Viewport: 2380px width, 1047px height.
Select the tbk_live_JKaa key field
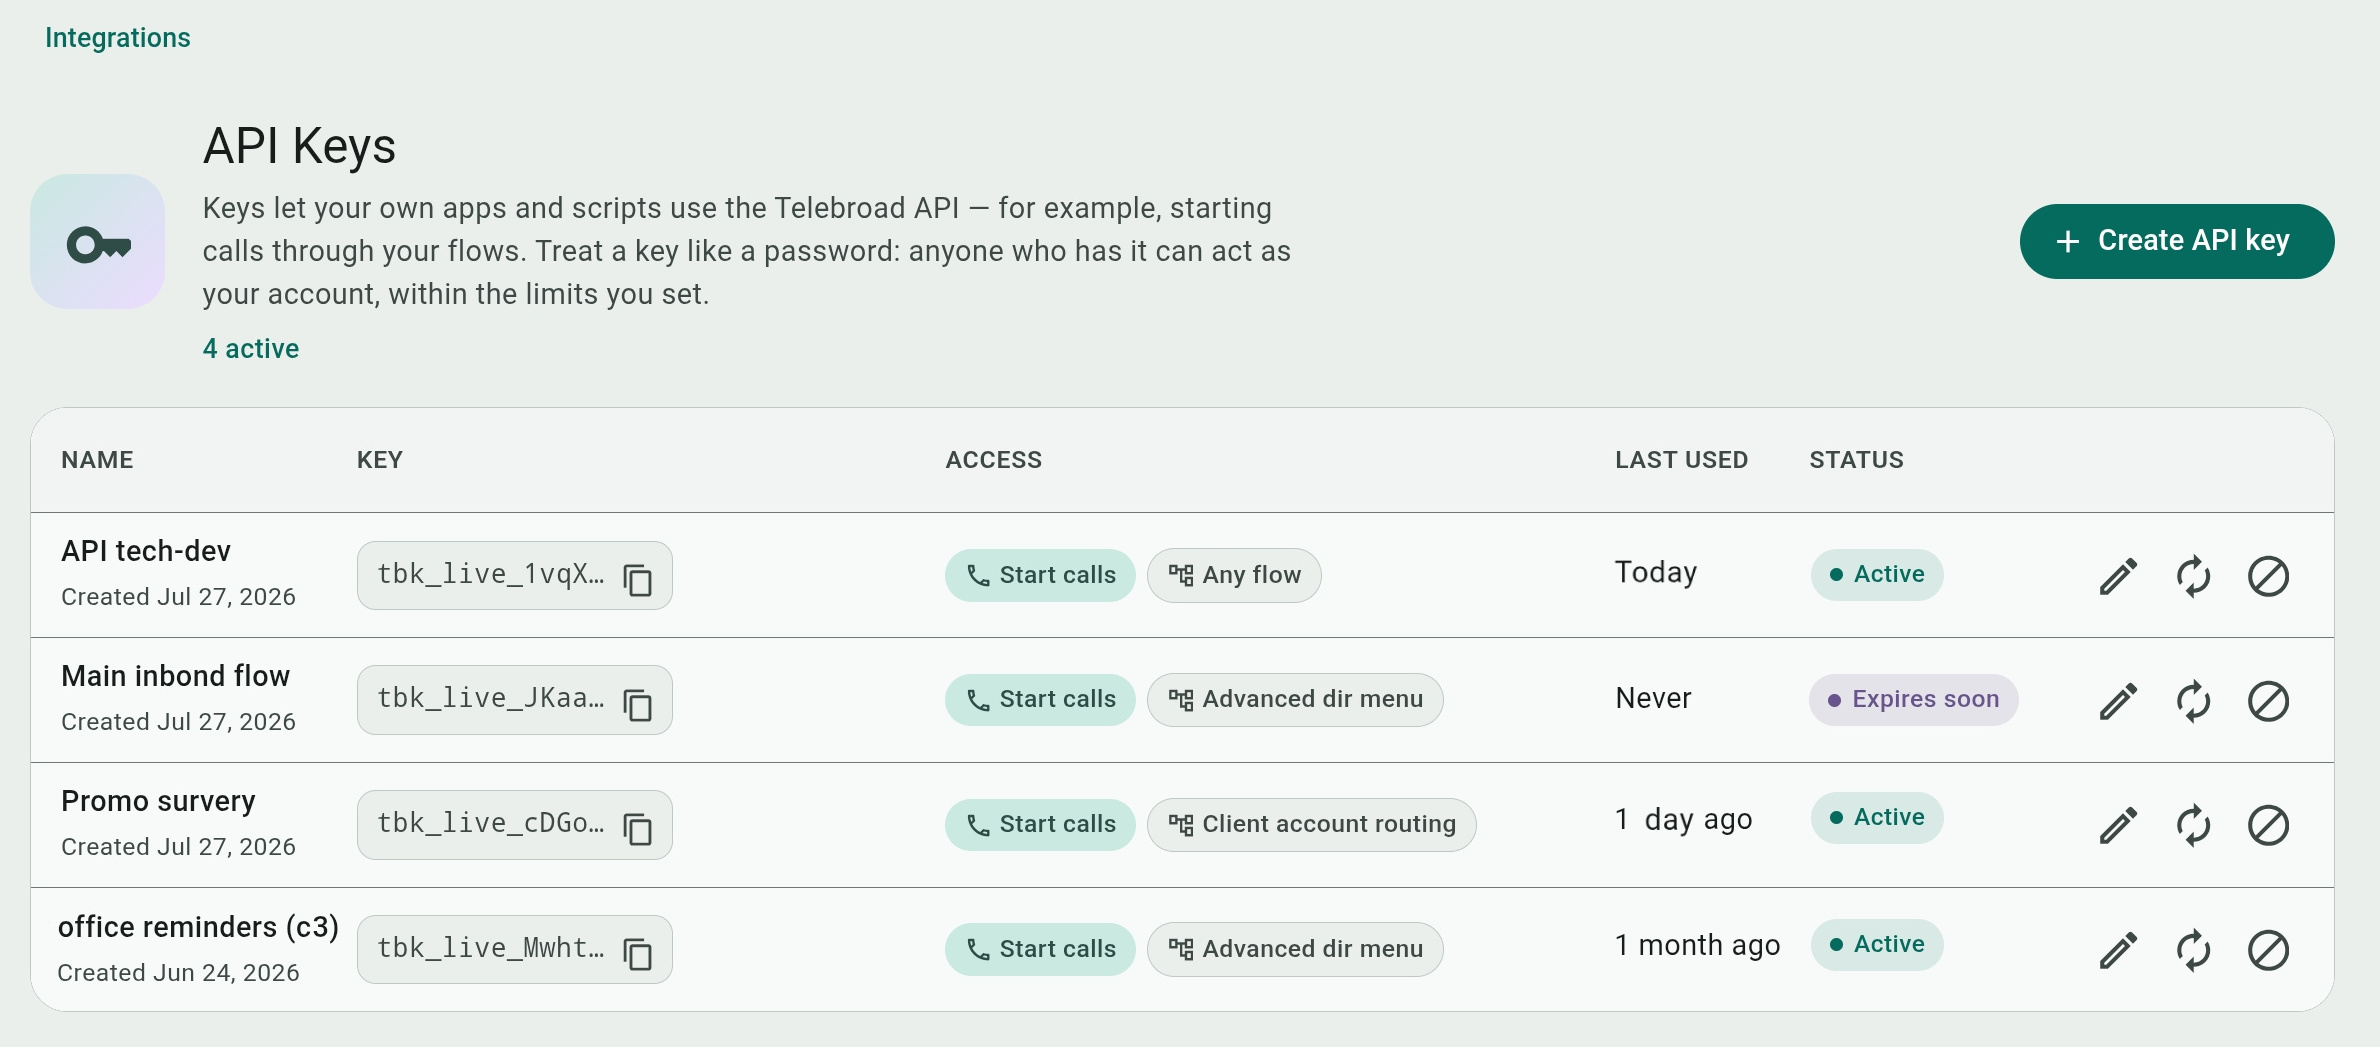click(514, 700)
